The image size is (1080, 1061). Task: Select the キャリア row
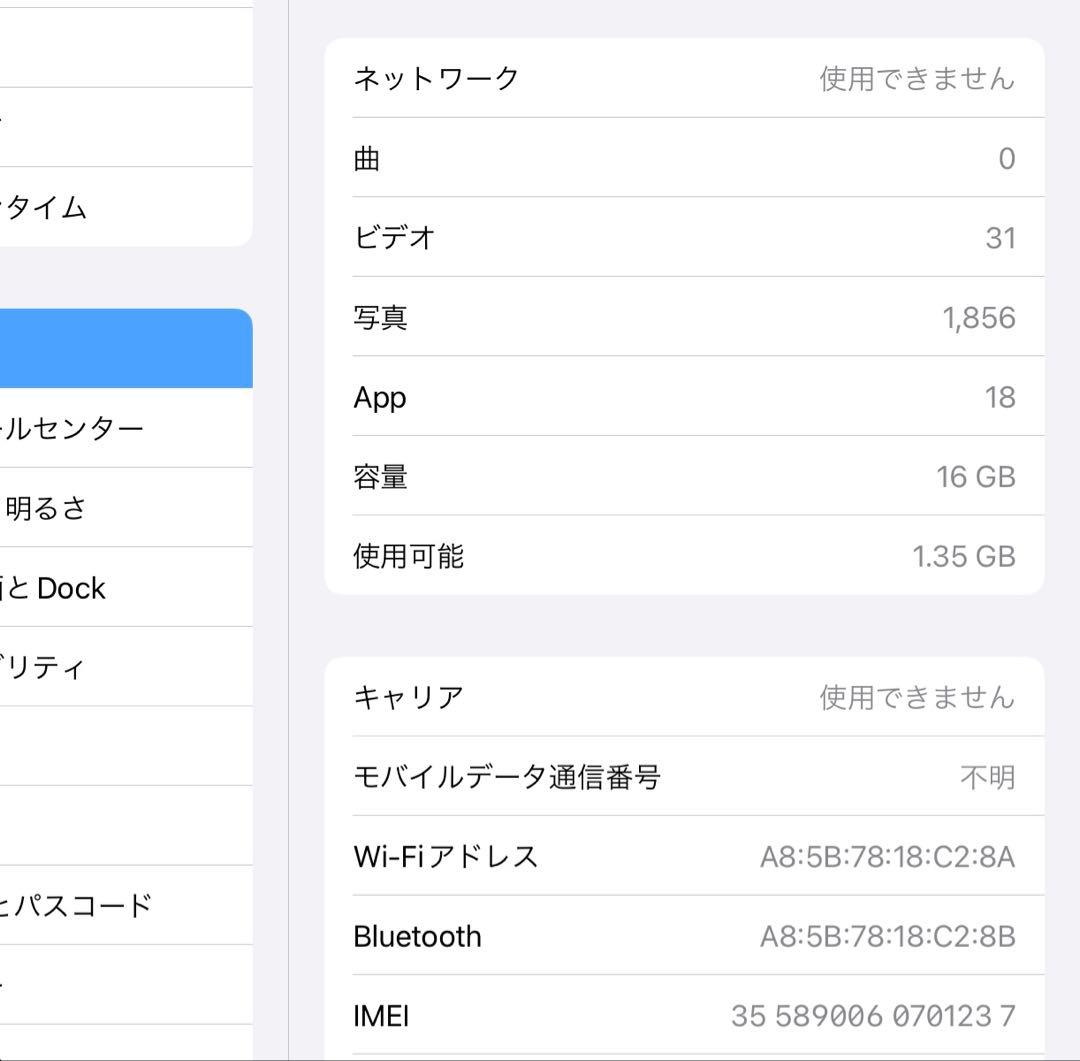(x=685, y=698)
